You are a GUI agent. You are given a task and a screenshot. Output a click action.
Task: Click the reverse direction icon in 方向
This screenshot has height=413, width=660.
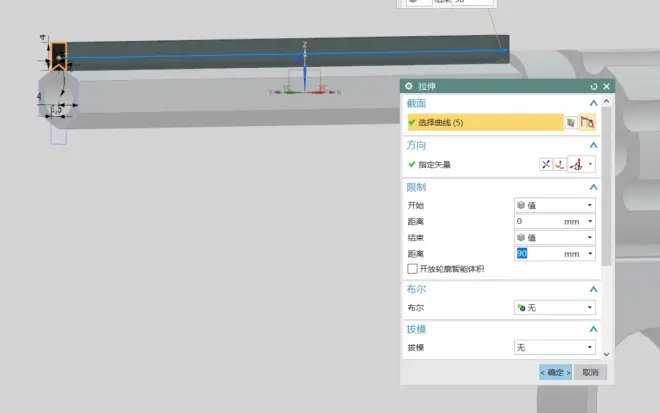(545, 164)
